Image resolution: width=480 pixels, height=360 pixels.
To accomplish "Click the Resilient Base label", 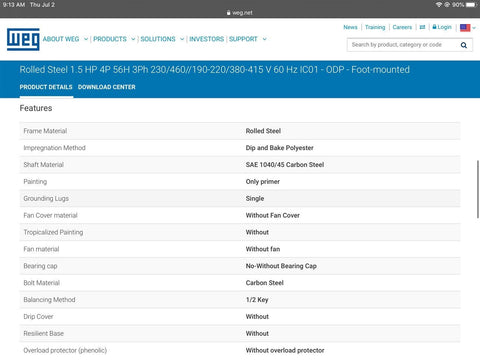I will pyautogui.click(x=43, y=333).
